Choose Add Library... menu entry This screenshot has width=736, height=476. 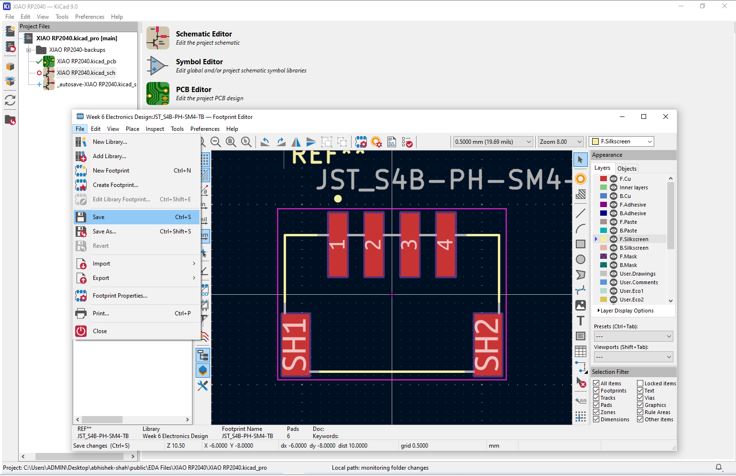[137, 156]
